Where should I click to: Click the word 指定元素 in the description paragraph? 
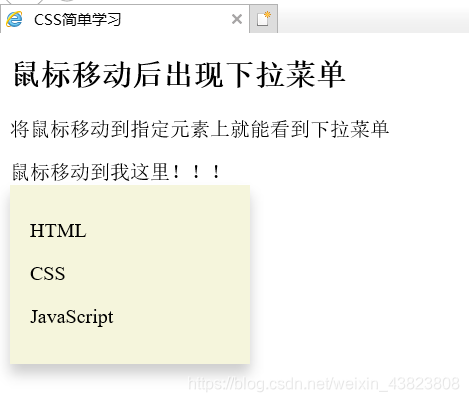click(170, 129)
